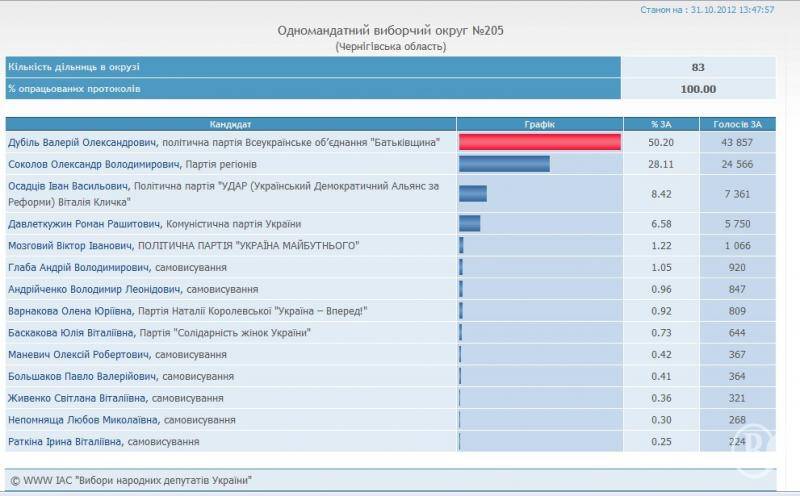Click the Кандидат column header
The image size is (800, 496).
(231, 124)
